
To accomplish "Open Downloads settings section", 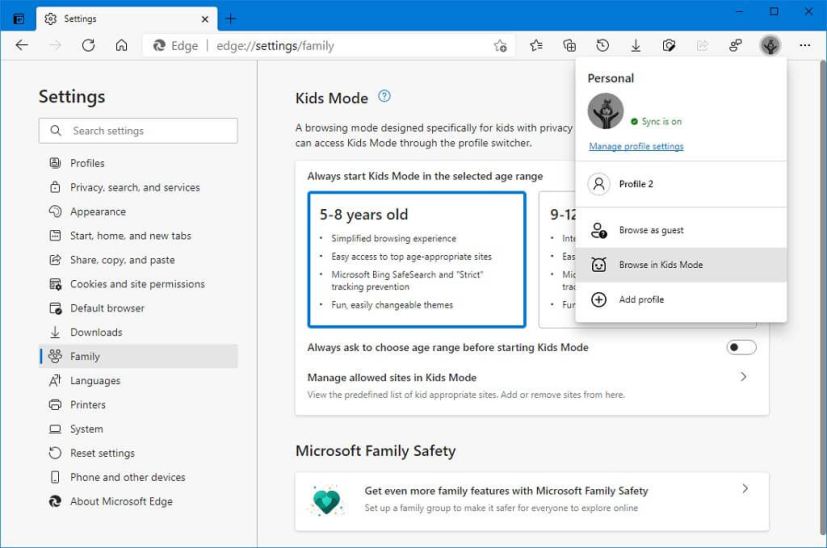I will 138,332.
